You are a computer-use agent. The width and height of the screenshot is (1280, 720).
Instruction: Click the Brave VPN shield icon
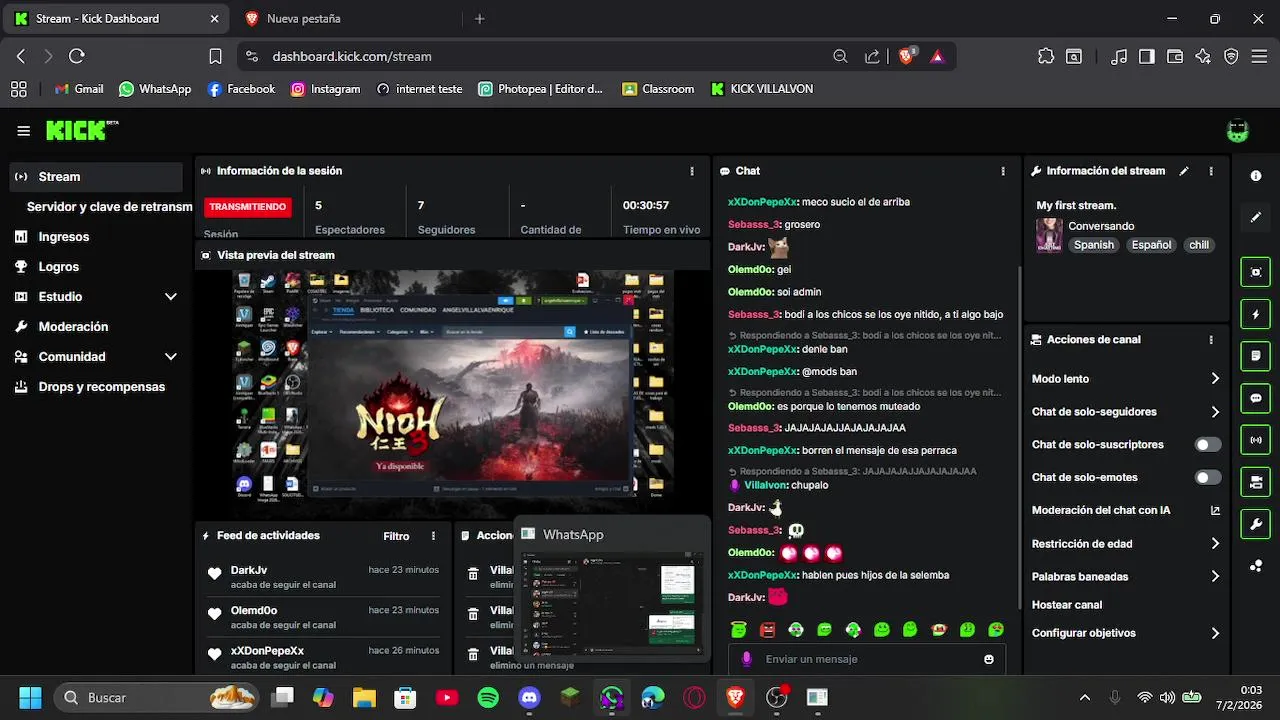click(x=1231, y=57)
